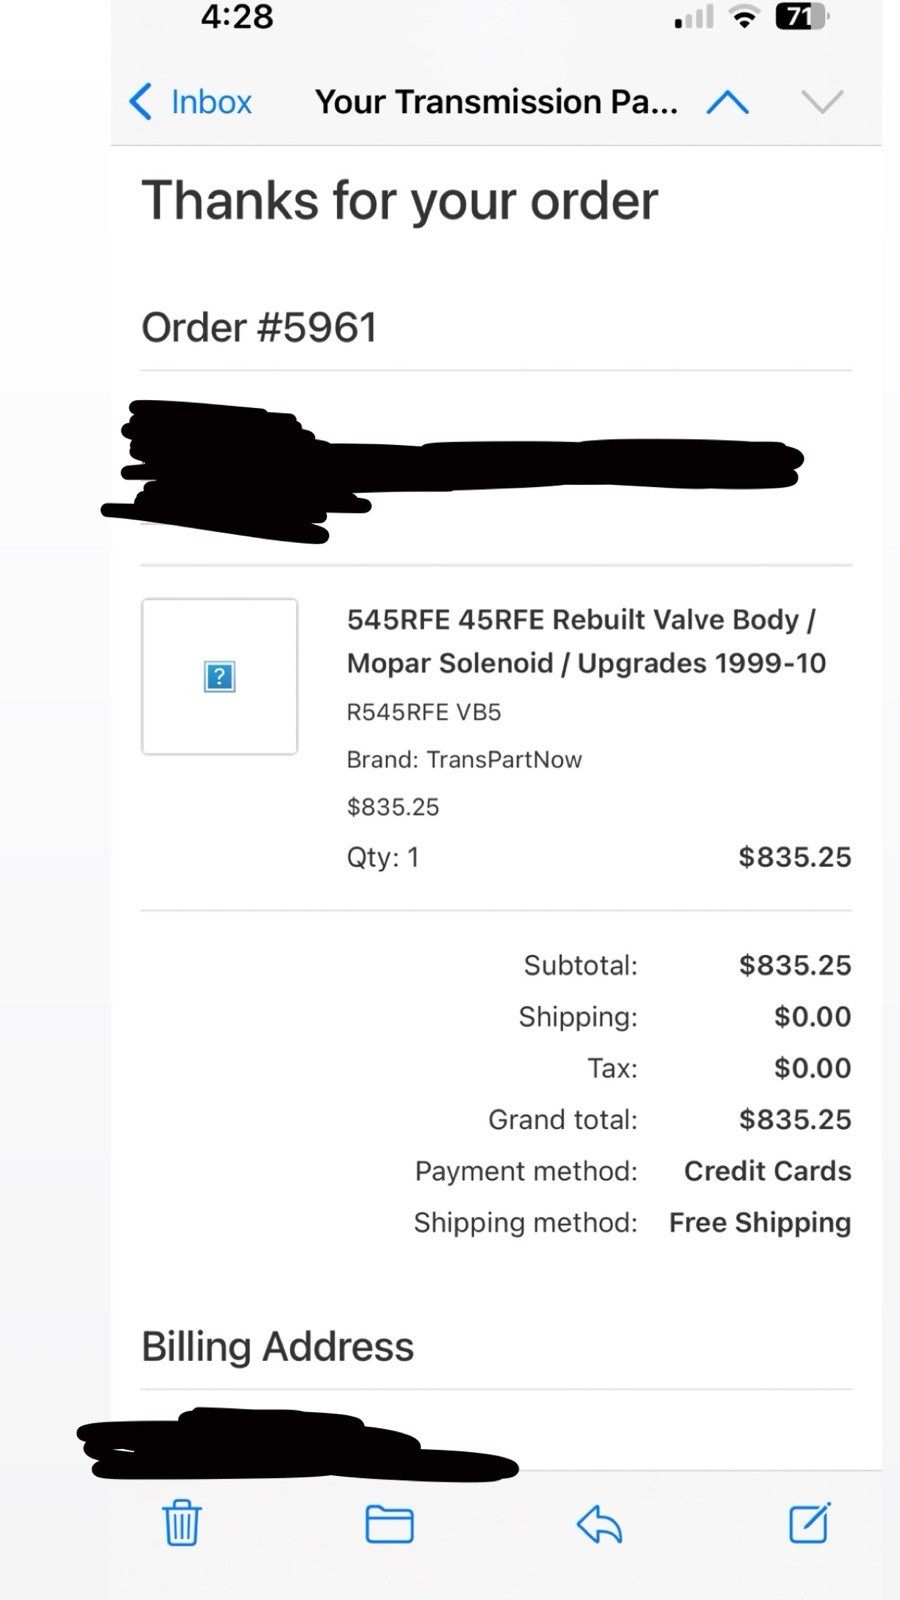
Task: Go to next message with down arrow
Action: (822, 102)
